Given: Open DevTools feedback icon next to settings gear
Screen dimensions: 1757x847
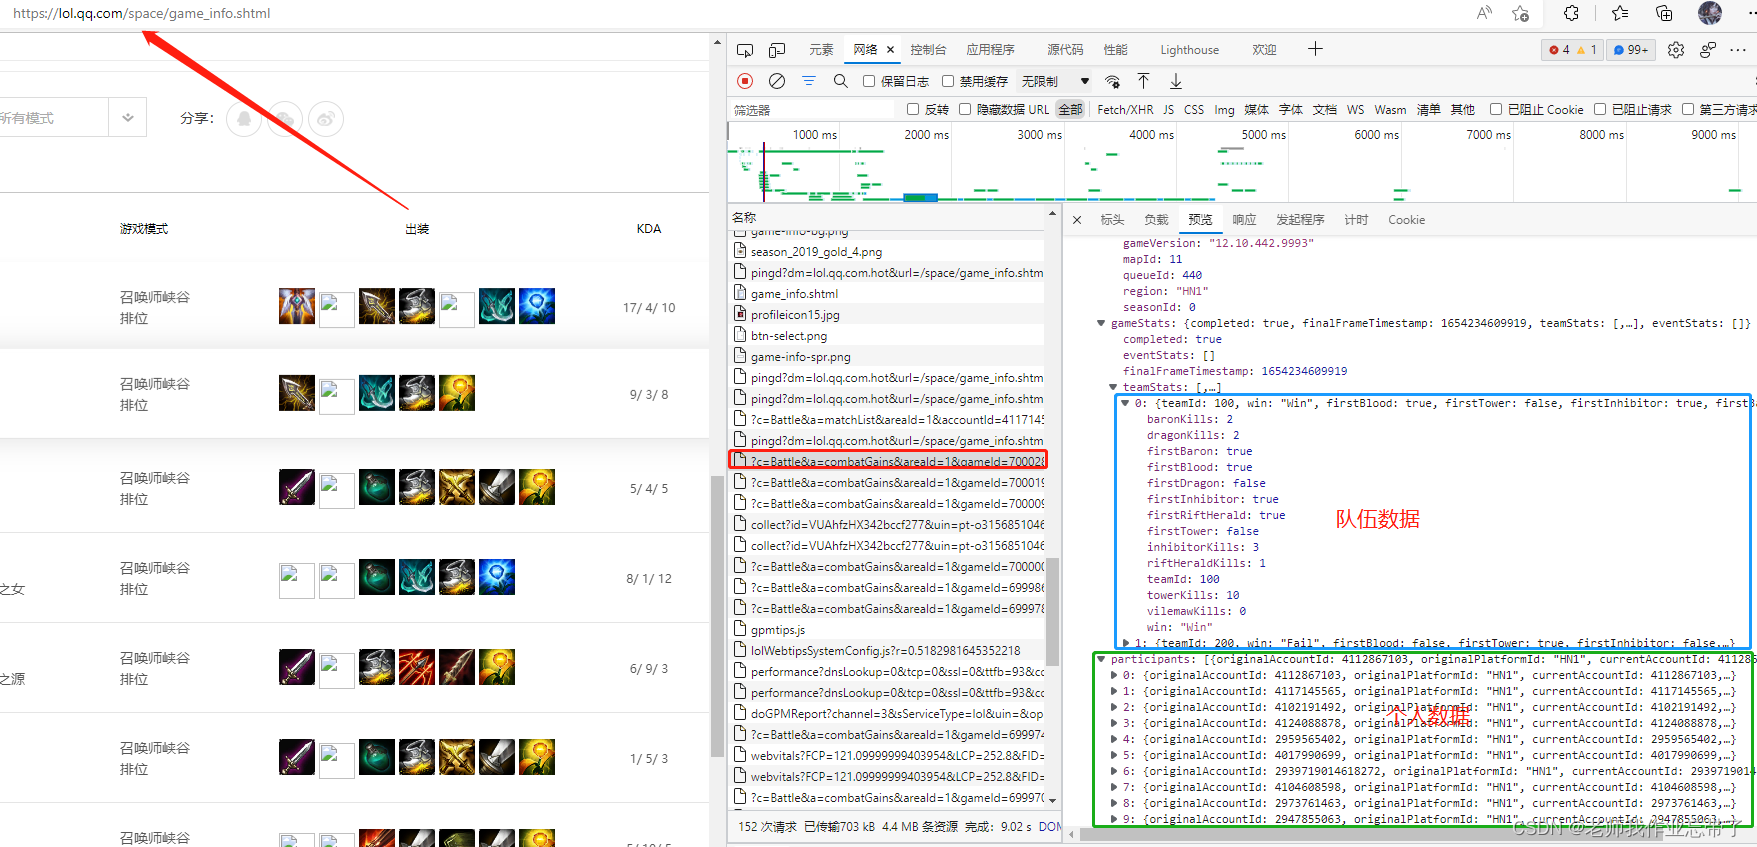Looking at the screenshot, I should click(x=1708, y=50).
